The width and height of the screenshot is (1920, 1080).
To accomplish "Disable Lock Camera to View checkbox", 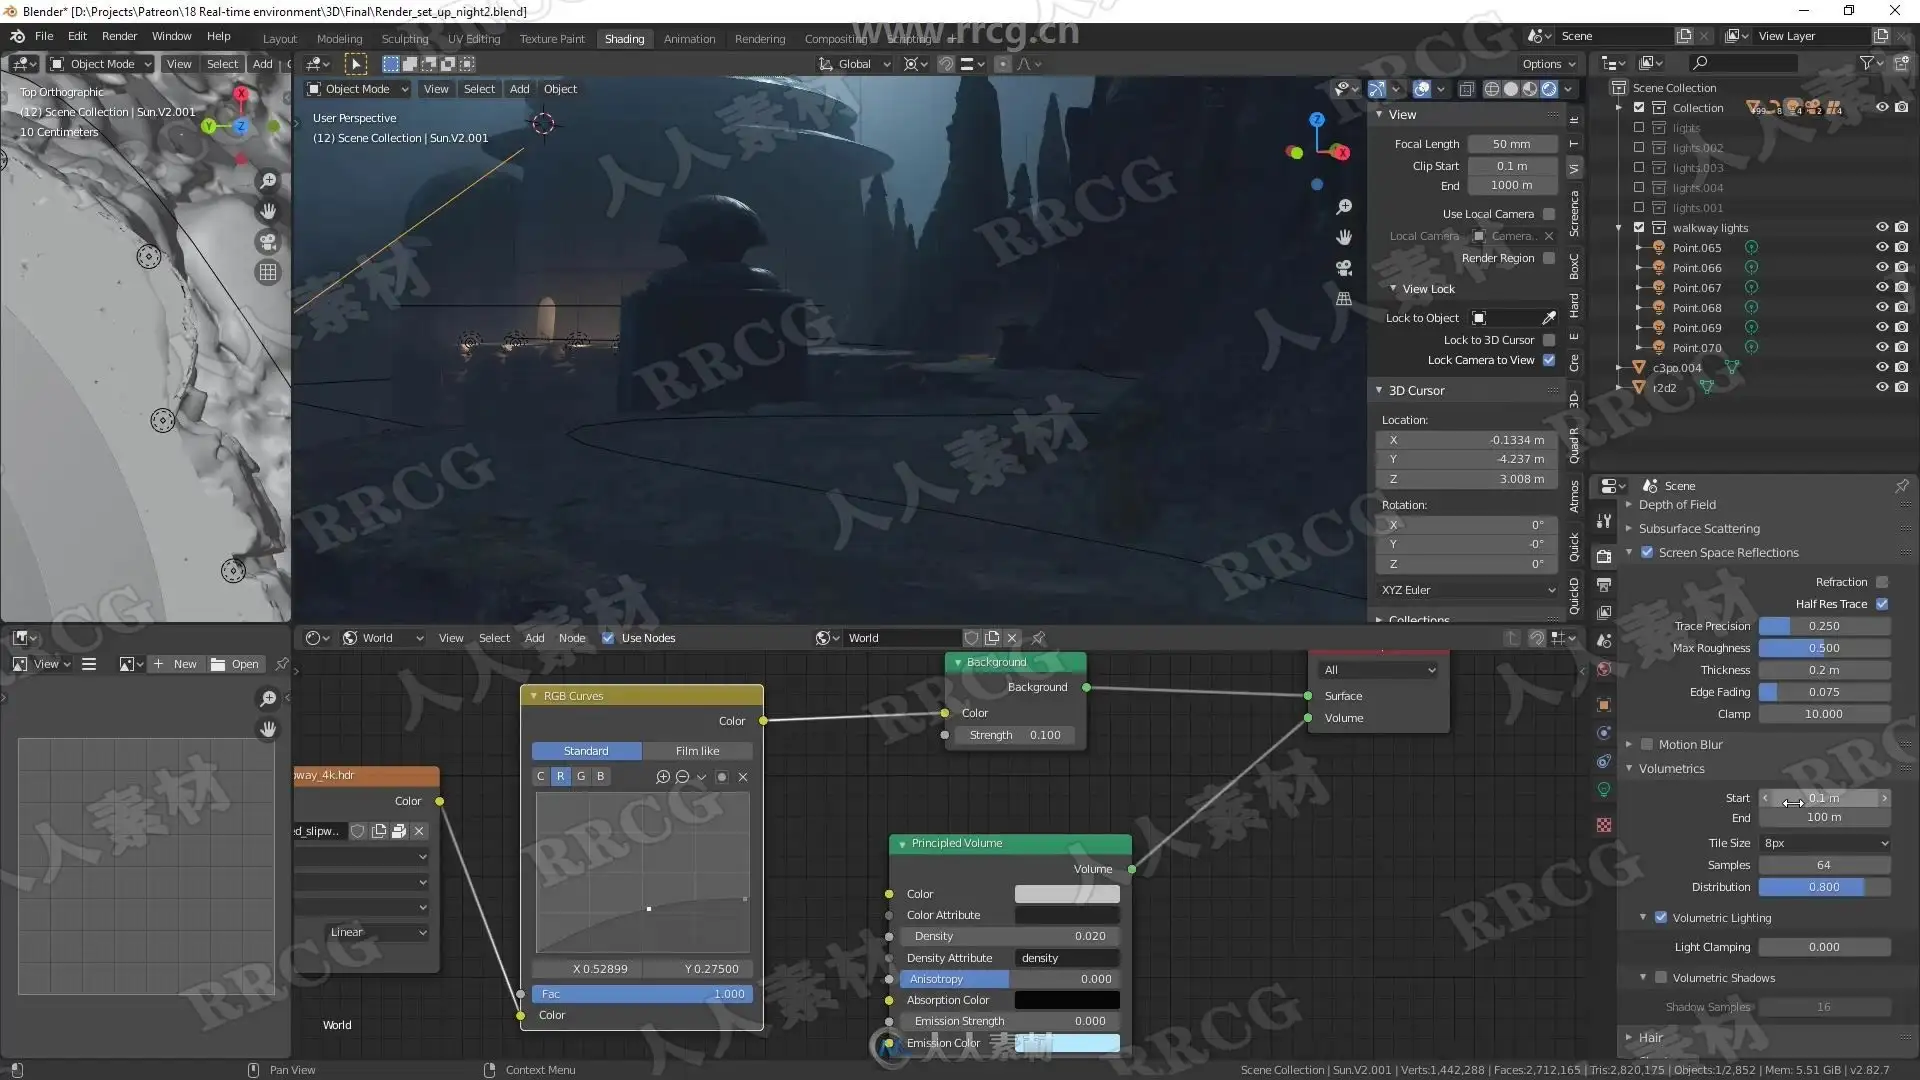I will pos(1549,360).
